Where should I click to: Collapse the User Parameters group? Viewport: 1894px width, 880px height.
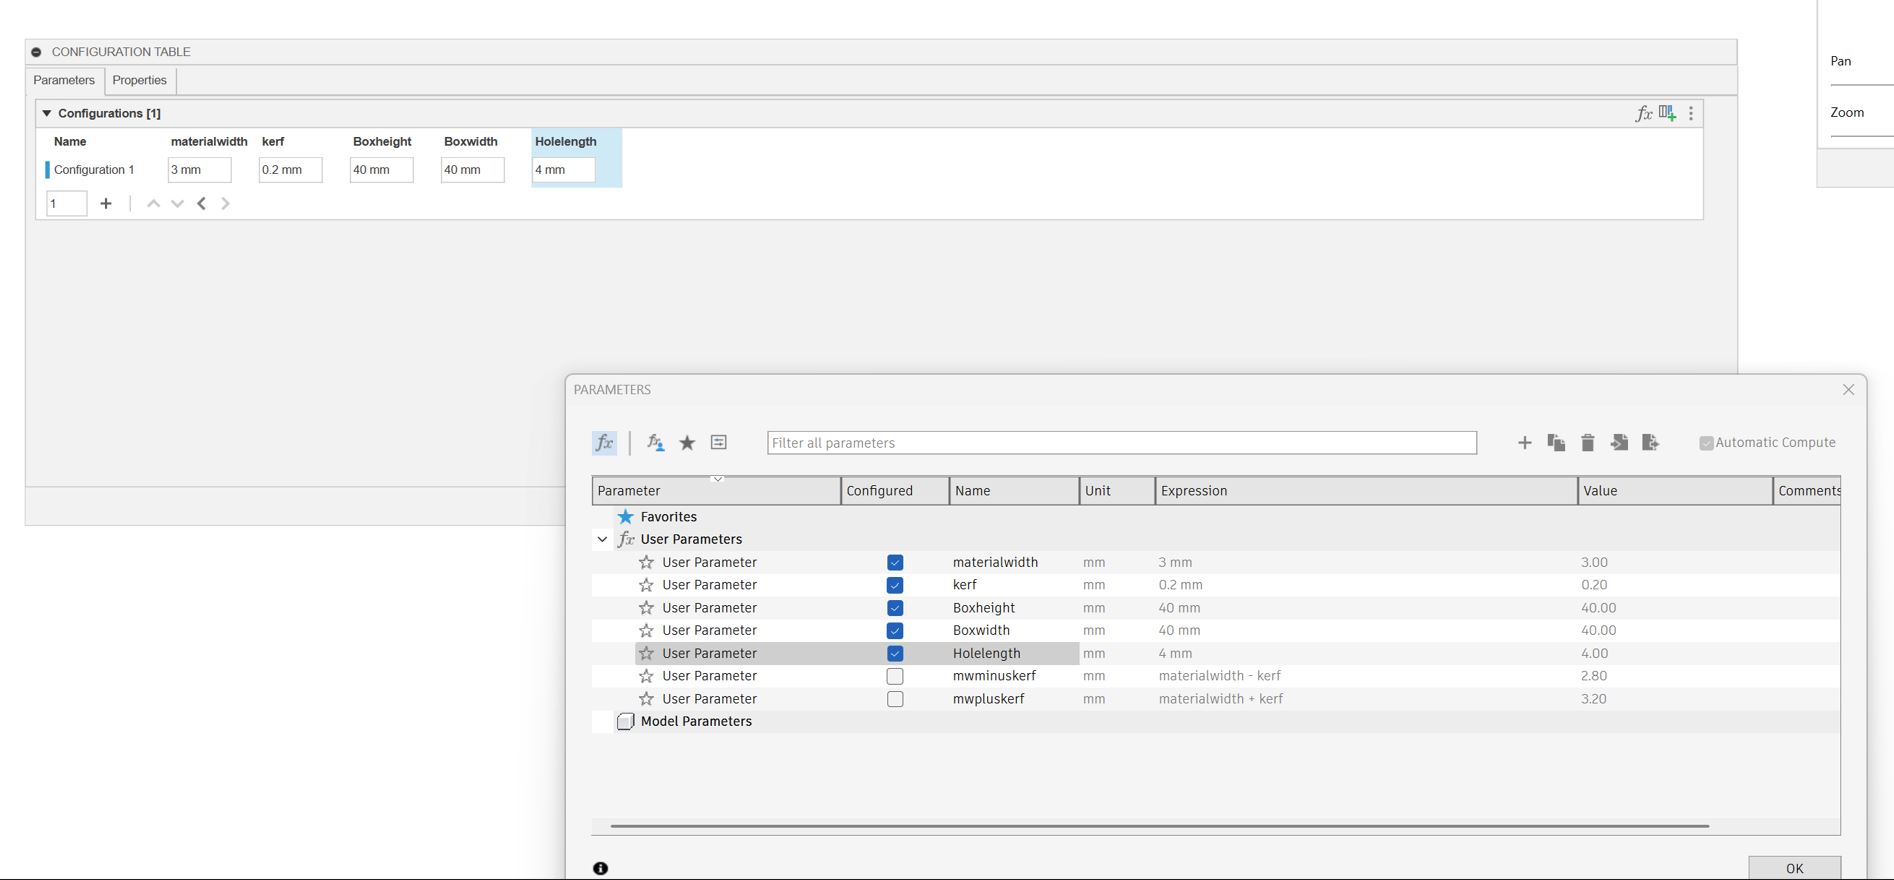point(602,539)
